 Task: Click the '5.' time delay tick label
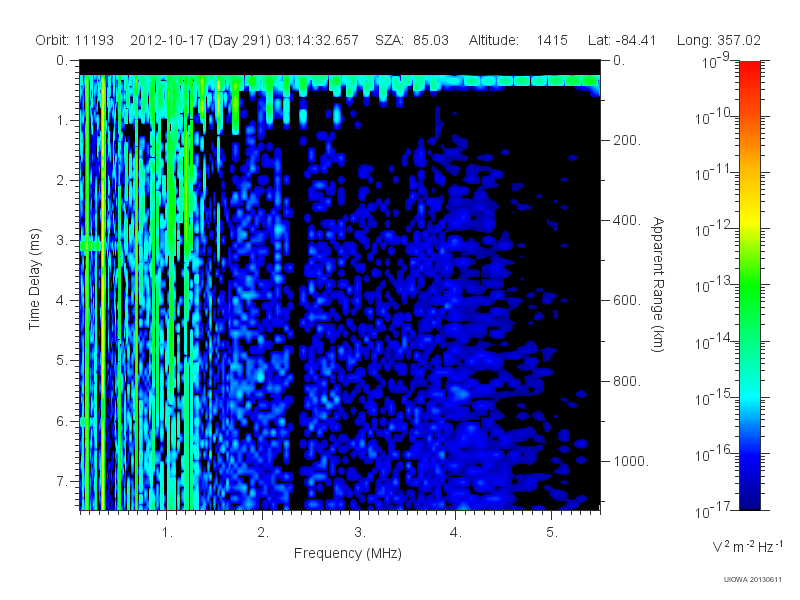click(62, 360)
